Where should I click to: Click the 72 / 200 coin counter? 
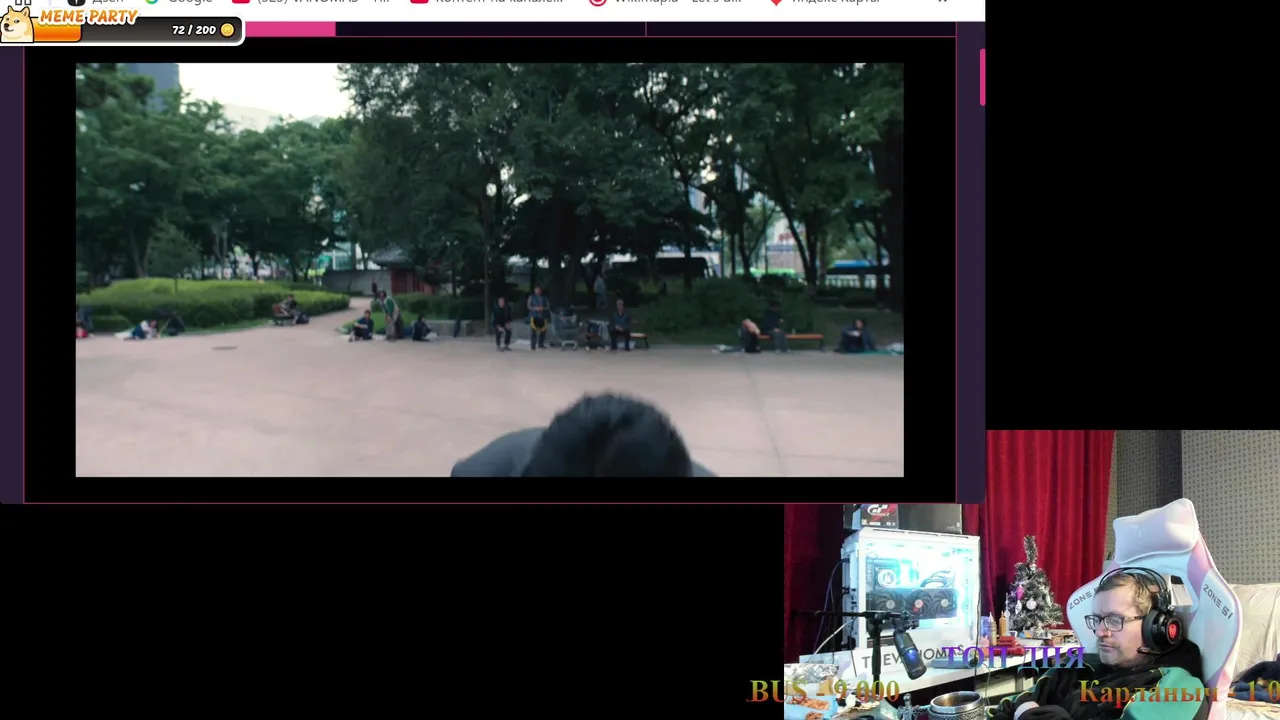[194, 30]
